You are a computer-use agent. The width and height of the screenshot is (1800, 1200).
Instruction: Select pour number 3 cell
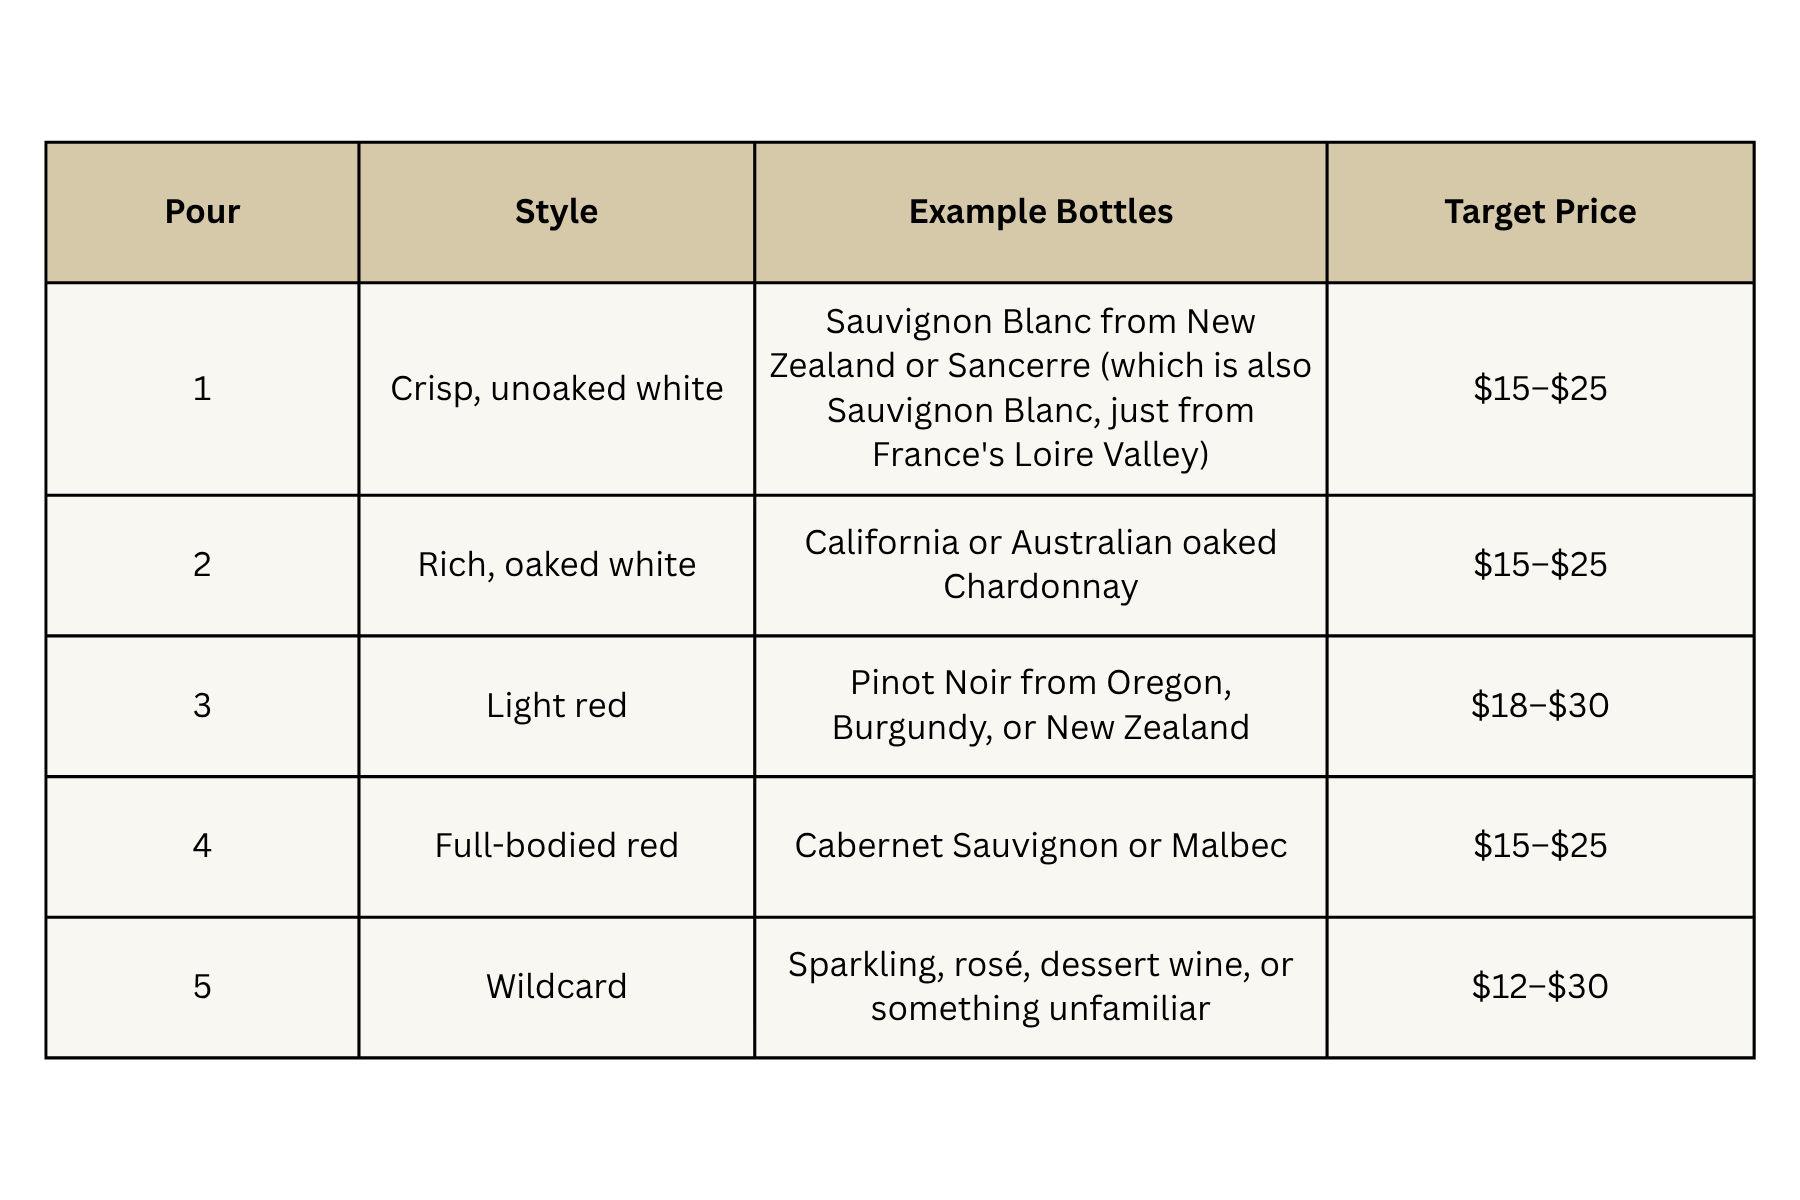pyautogui.click(x=202, y=706)
